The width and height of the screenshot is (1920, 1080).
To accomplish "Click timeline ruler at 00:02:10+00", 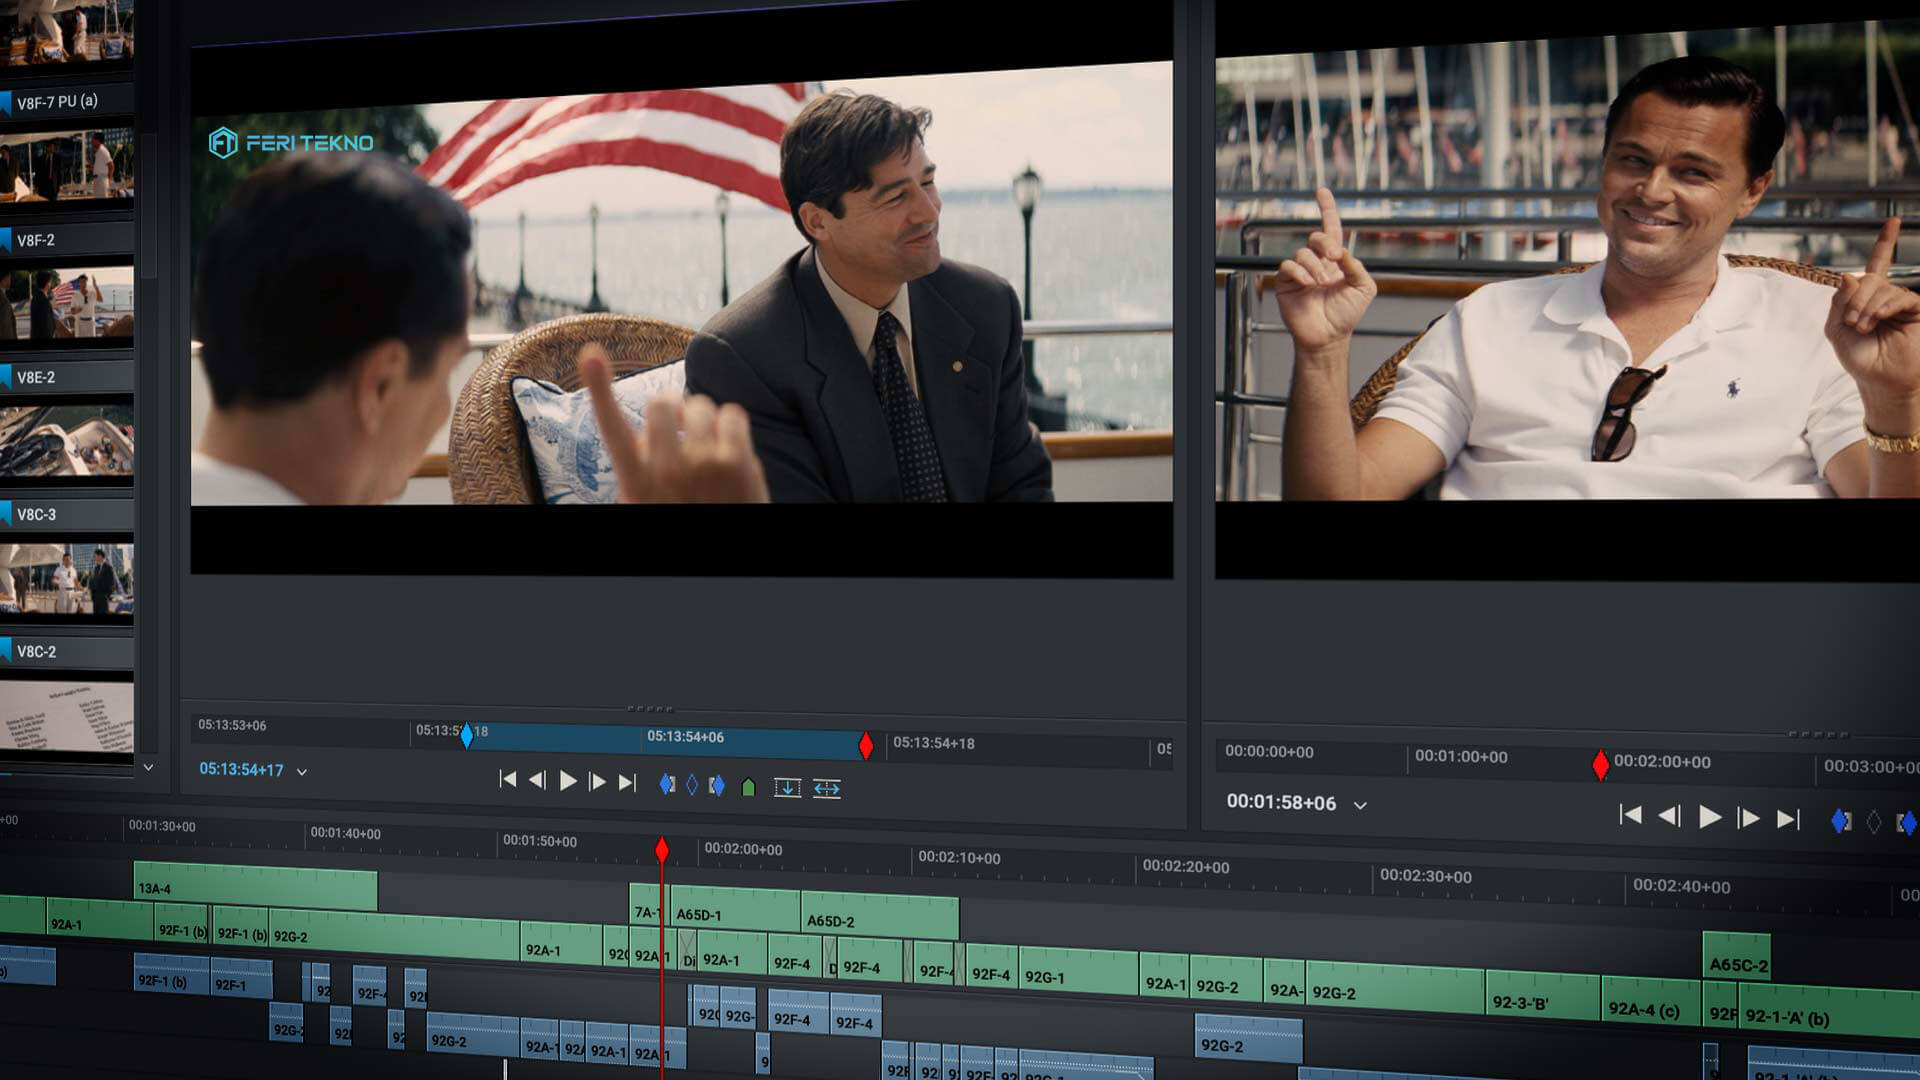I will pos(959,858).
